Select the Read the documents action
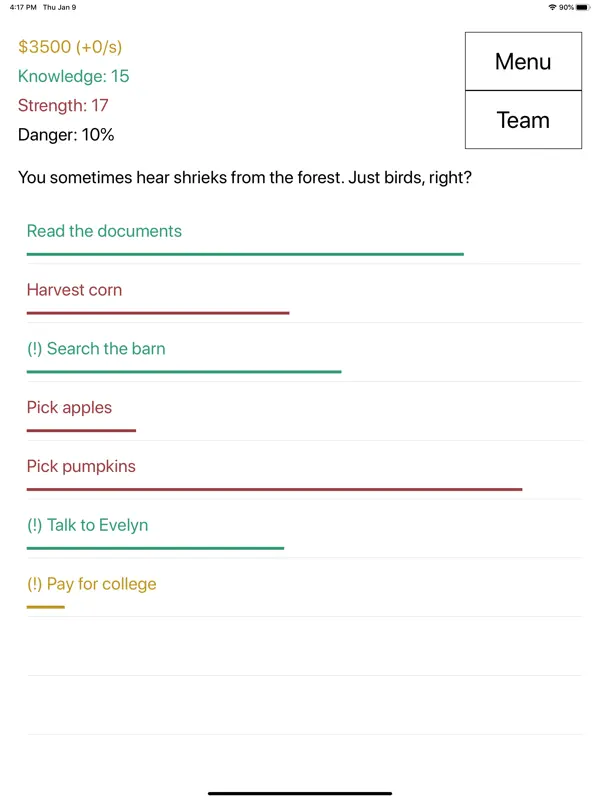 104,231
